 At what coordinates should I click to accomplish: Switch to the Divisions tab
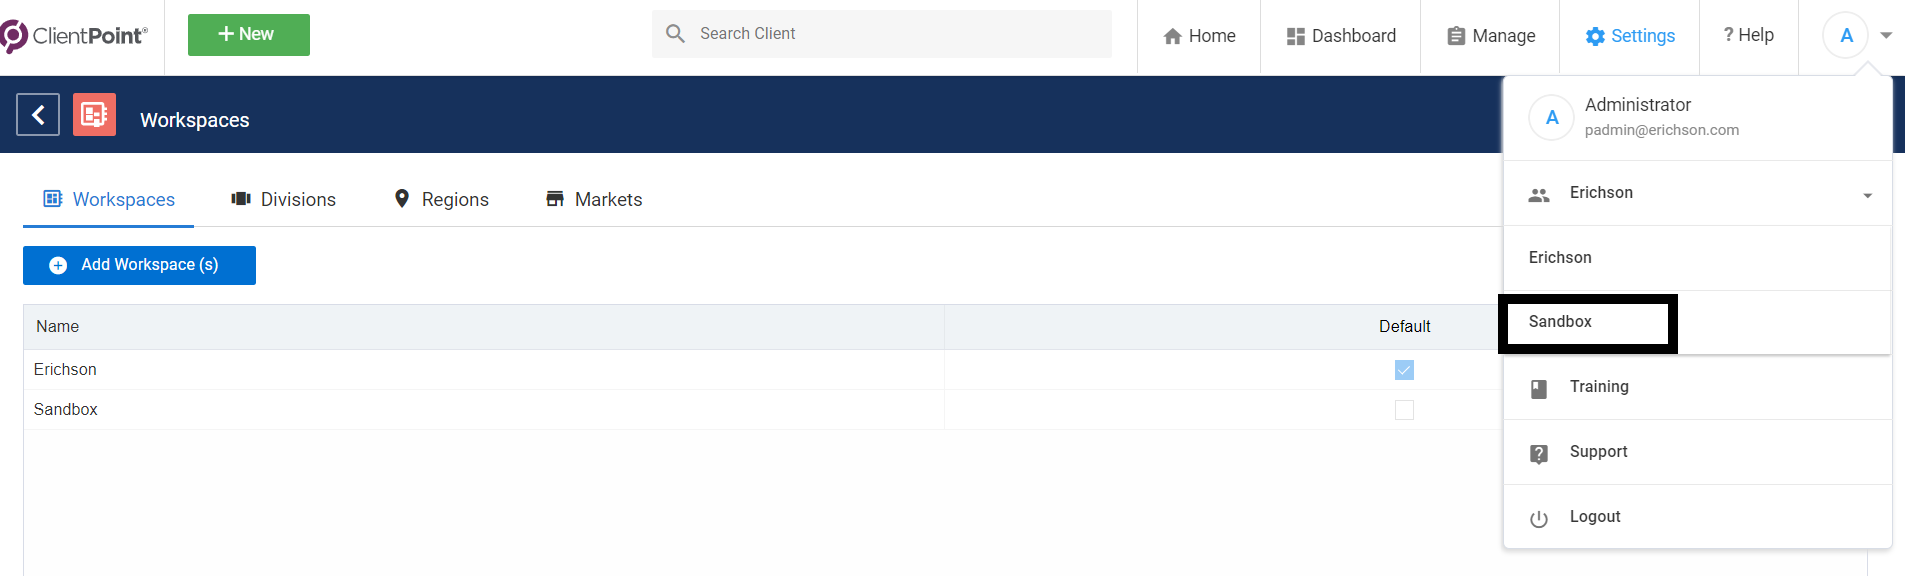point(284,199)
